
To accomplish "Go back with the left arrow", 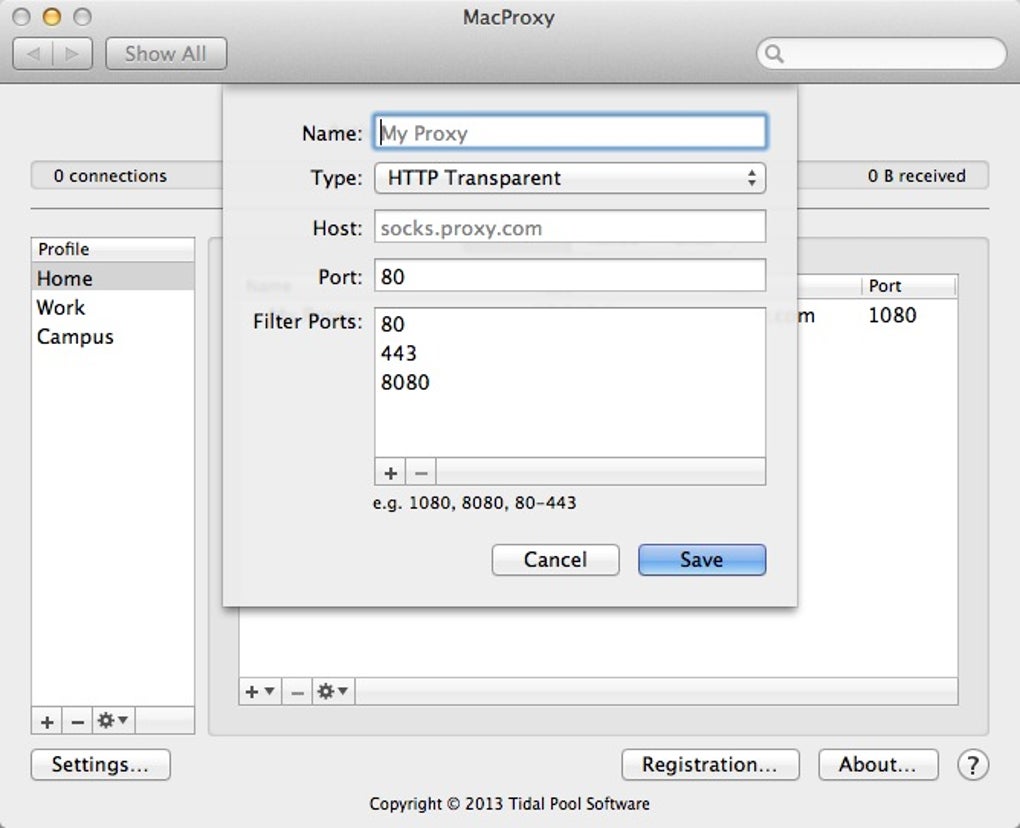I will tap(33, 53).
